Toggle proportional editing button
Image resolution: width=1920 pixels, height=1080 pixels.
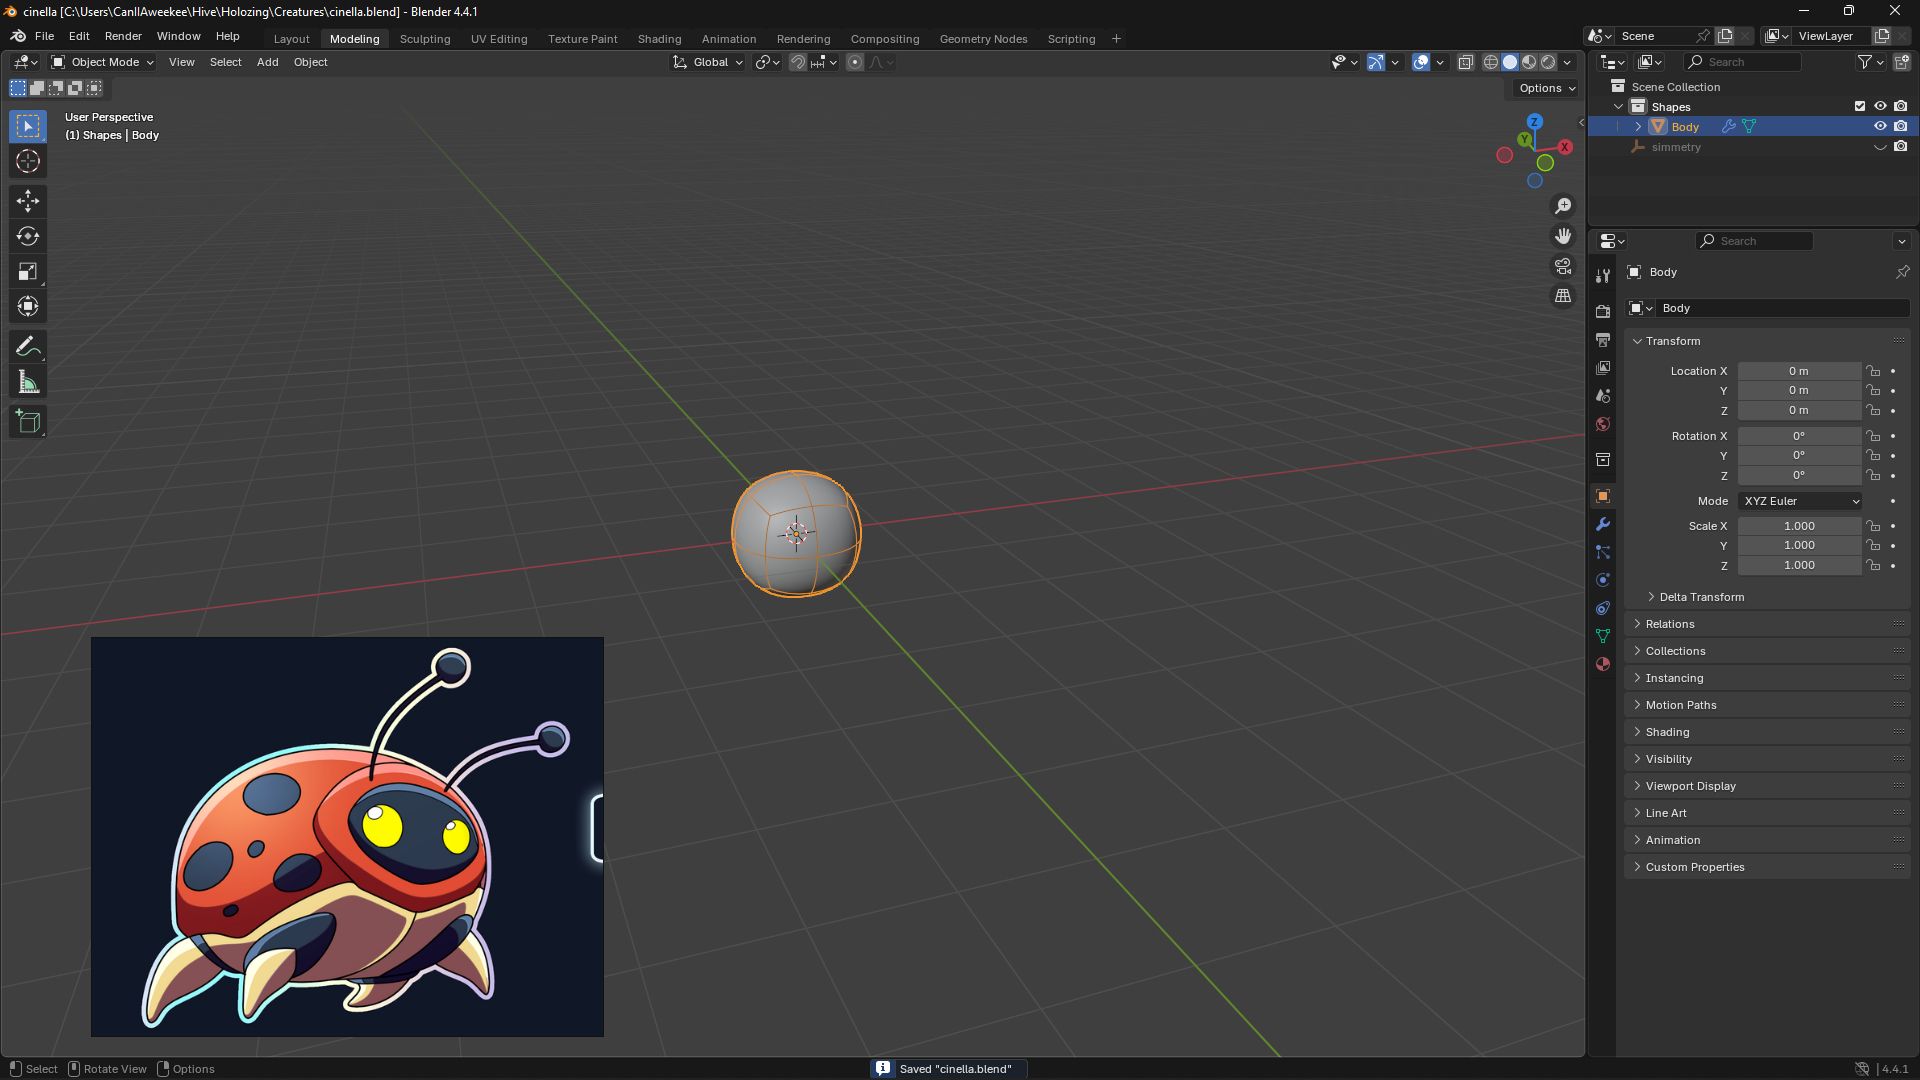(x=855, y=62)
